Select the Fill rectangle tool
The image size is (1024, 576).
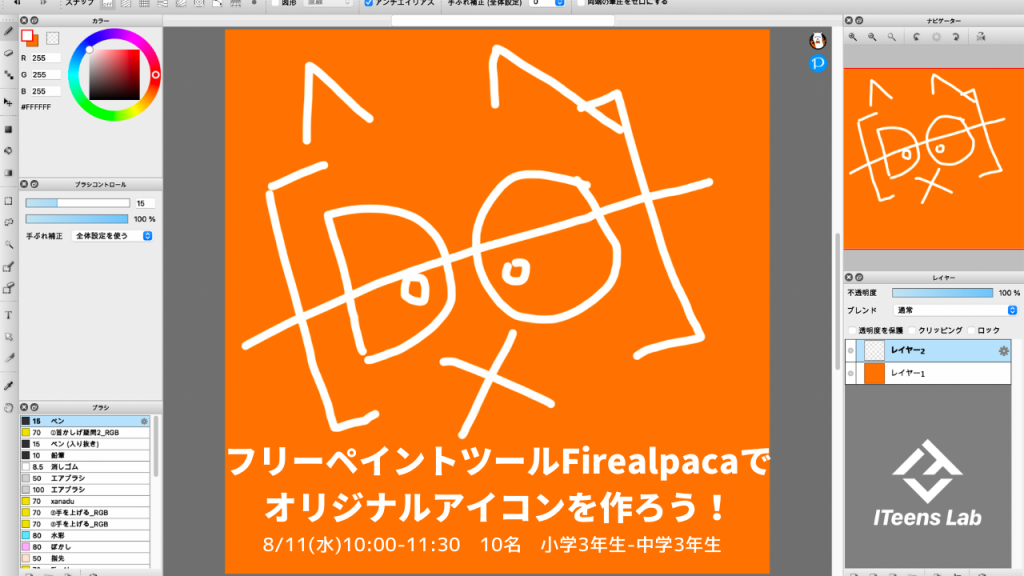[8, 129]
